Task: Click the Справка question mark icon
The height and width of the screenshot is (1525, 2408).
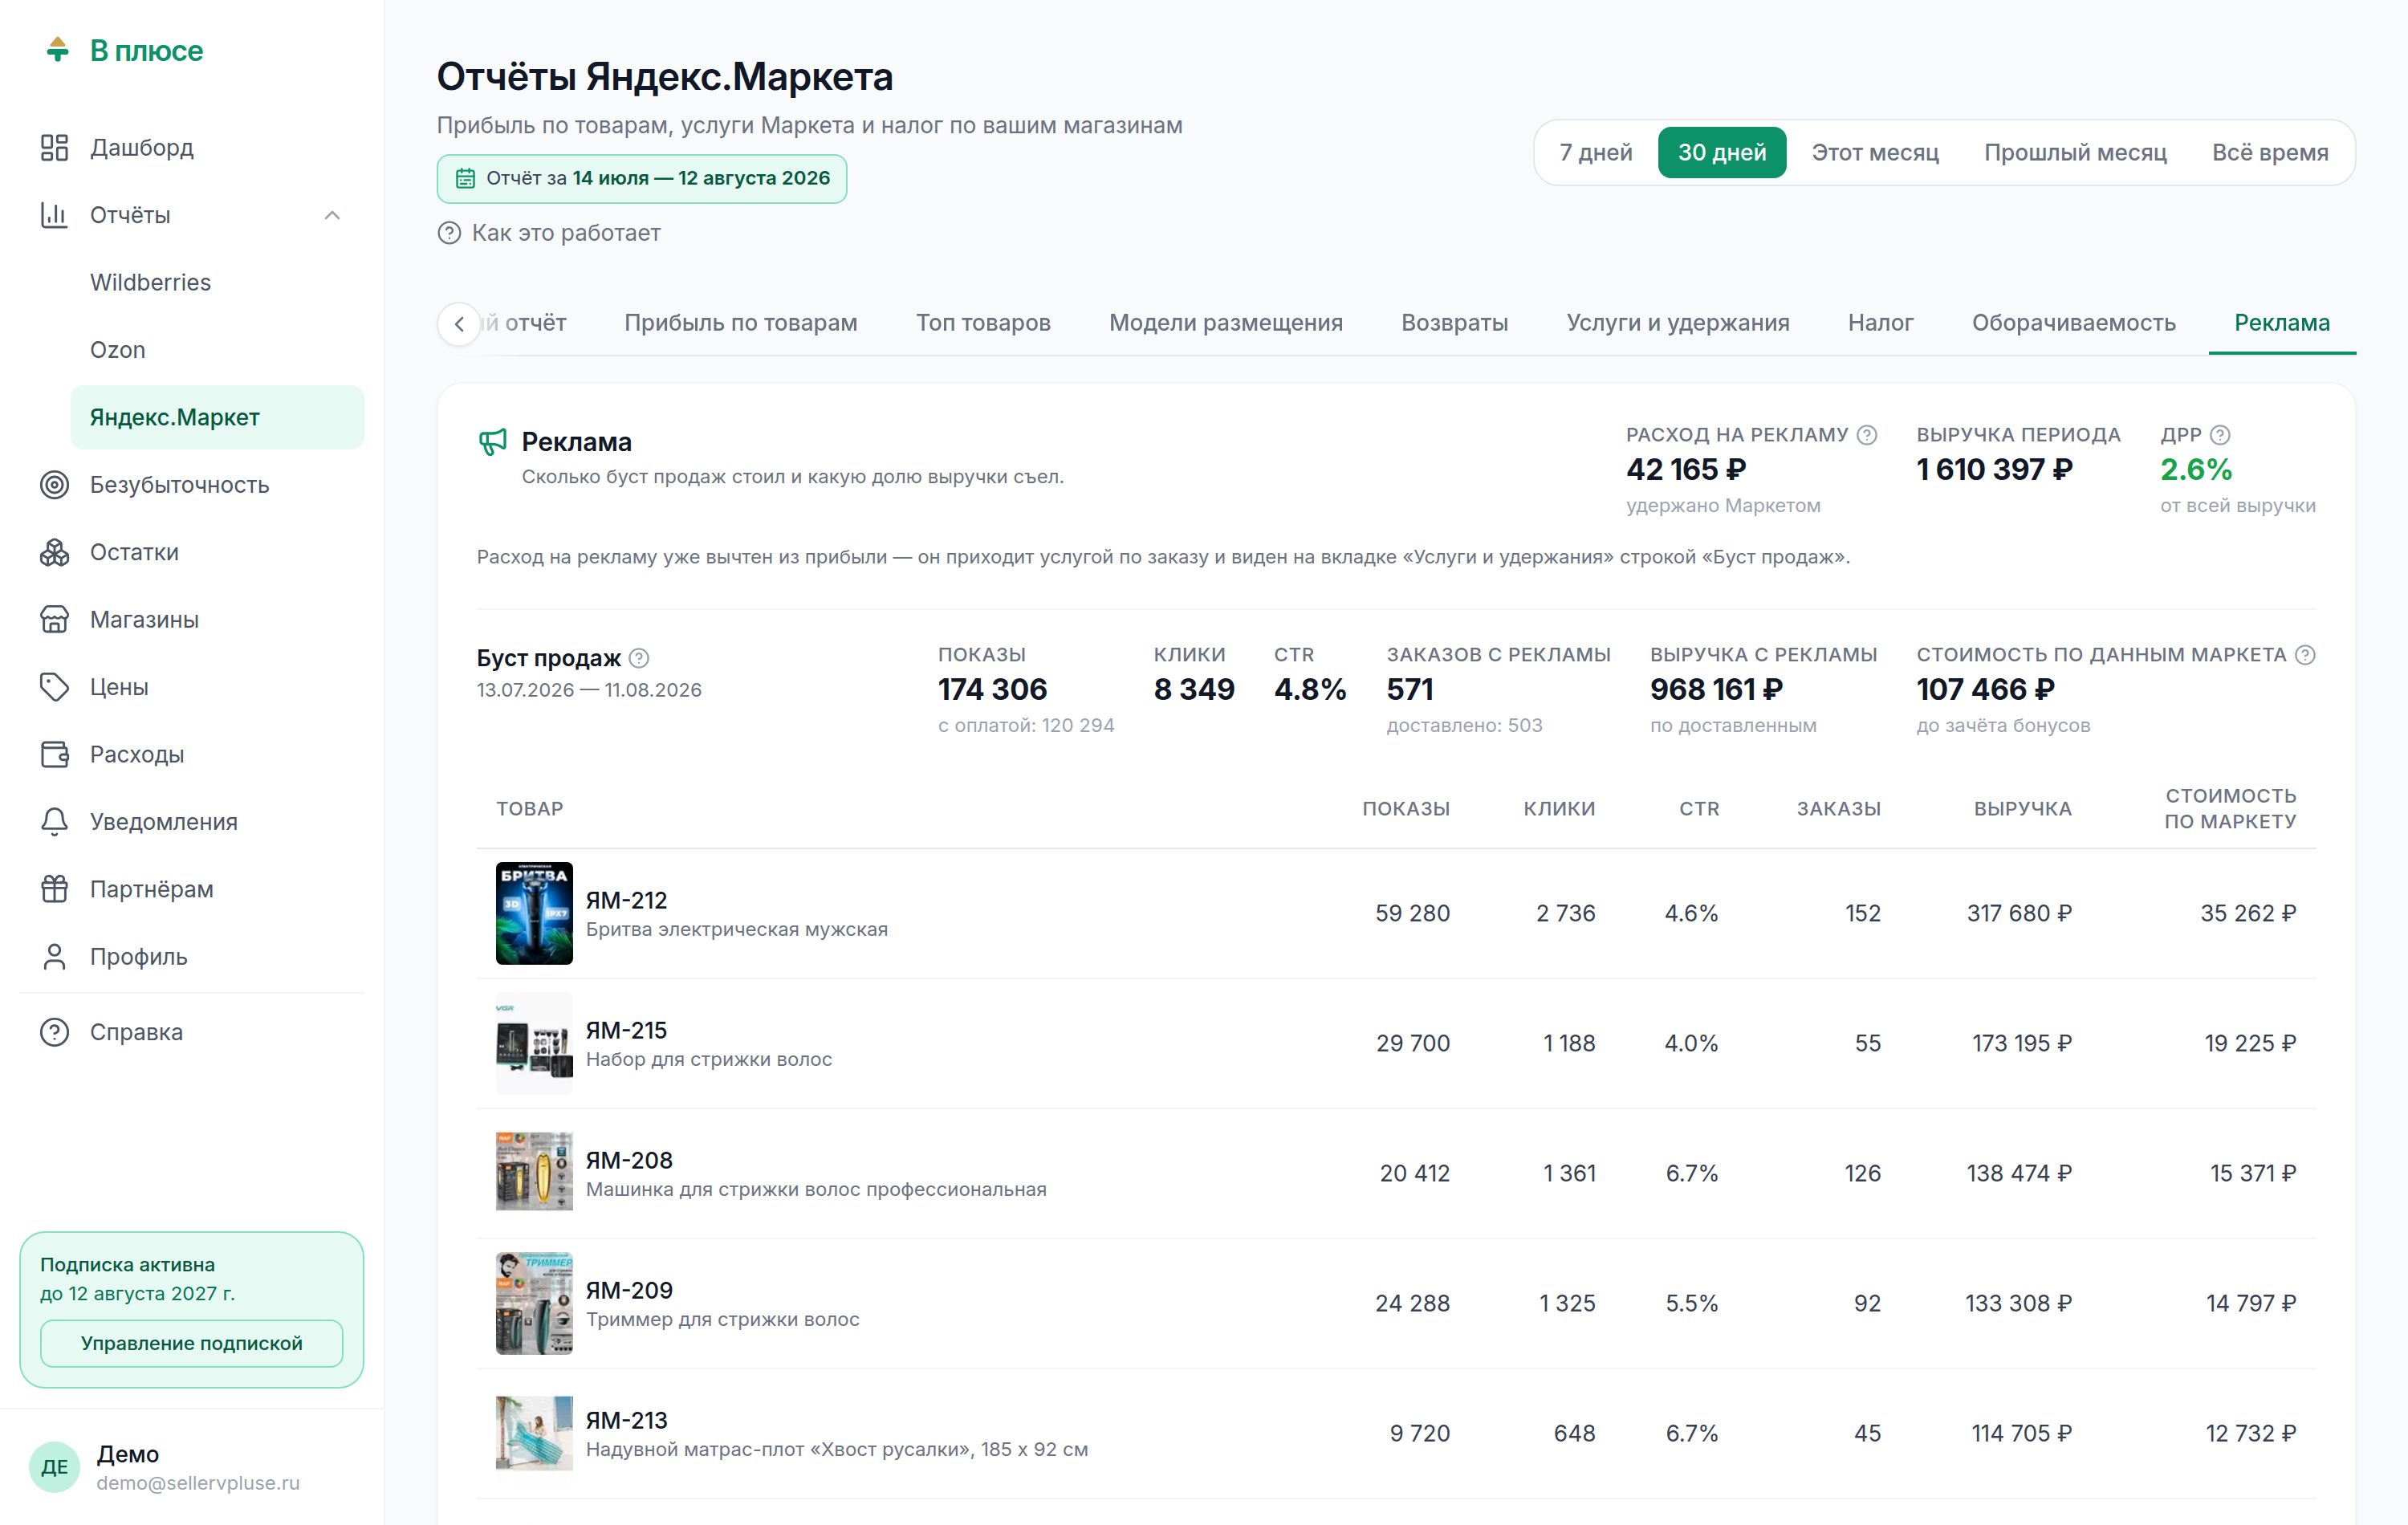Action: point(54,1032)
